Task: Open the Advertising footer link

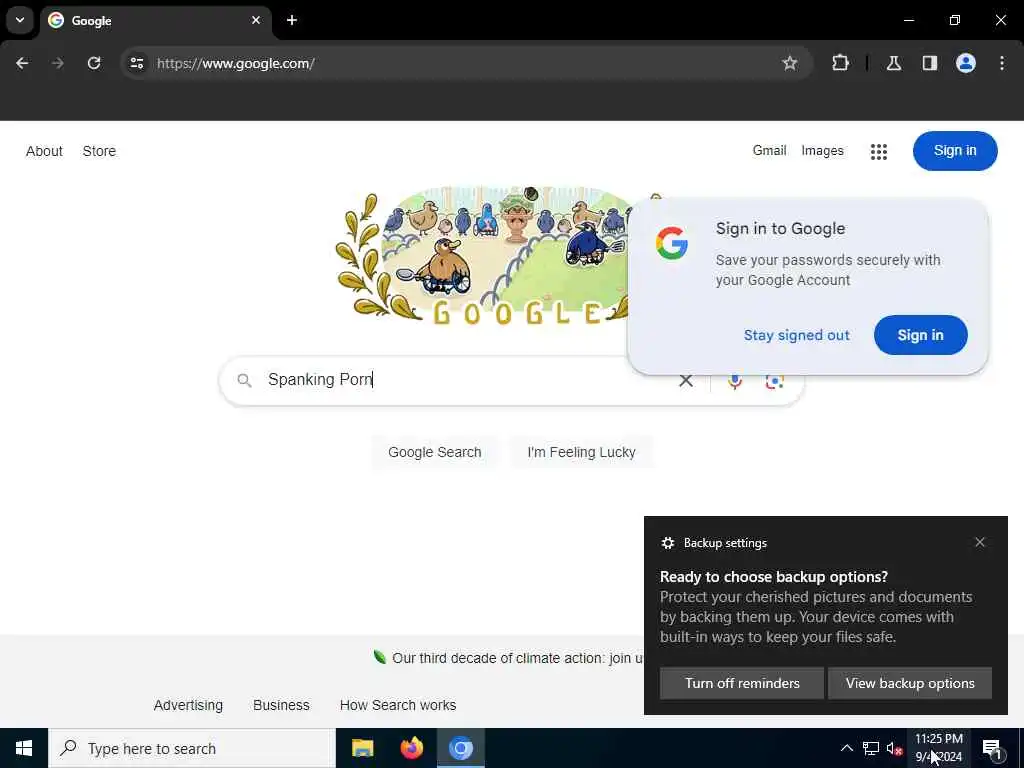Action: tap(188, 705)
